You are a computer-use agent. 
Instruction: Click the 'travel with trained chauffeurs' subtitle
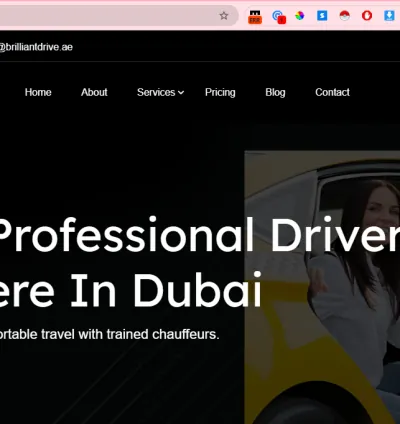point(130,334)
